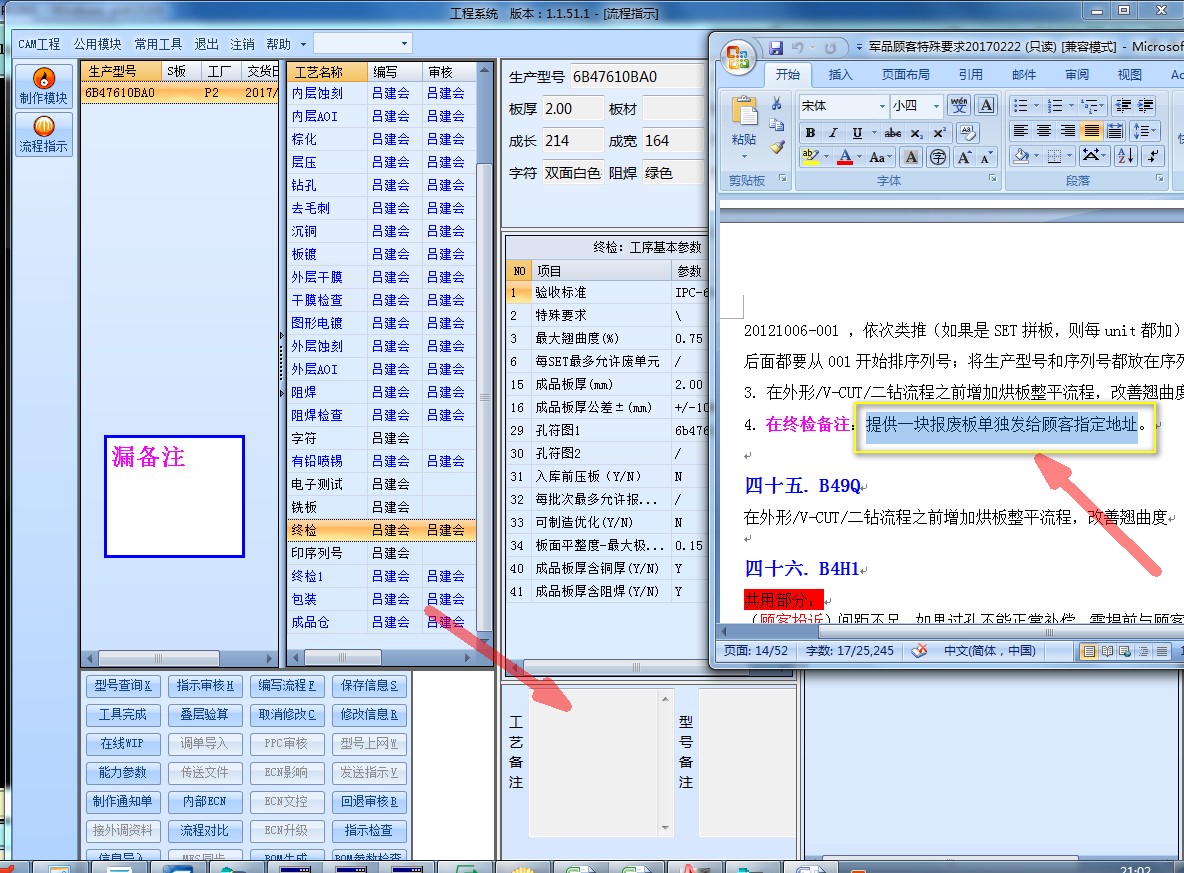Click the Undo icon in Word
Screen dimensions: 1184x873
[797, 48]
